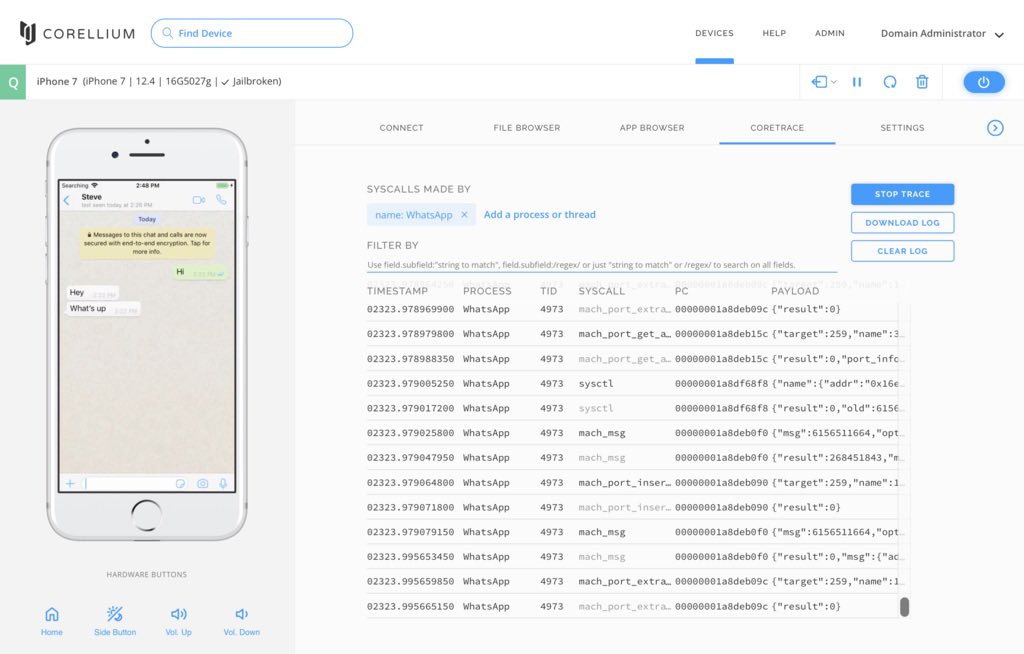The height and width of the screenshot is (654, 1024).
Task: Click the Find Device search field
Action: point(251,33)
